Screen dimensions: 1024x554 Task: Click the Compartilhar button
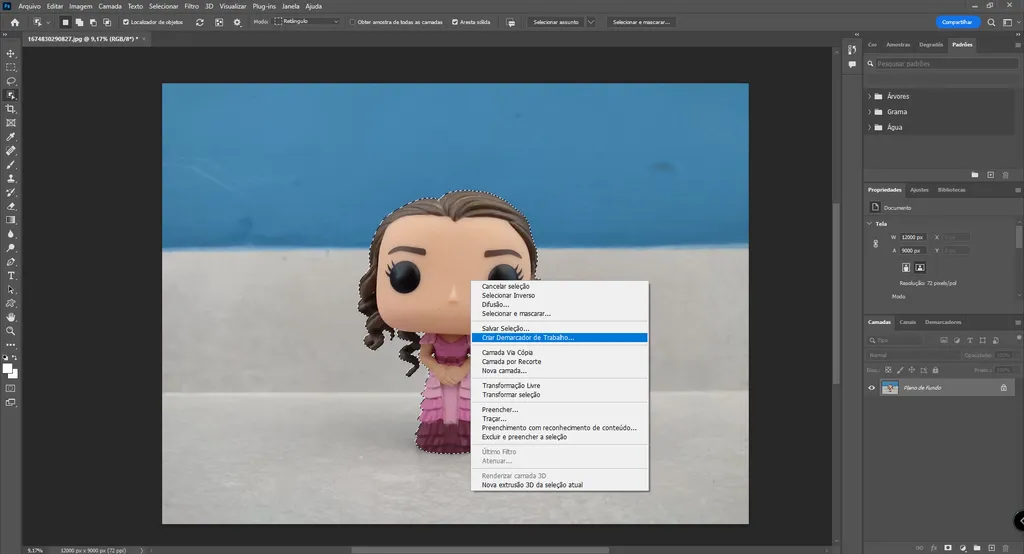pos(956,22)
